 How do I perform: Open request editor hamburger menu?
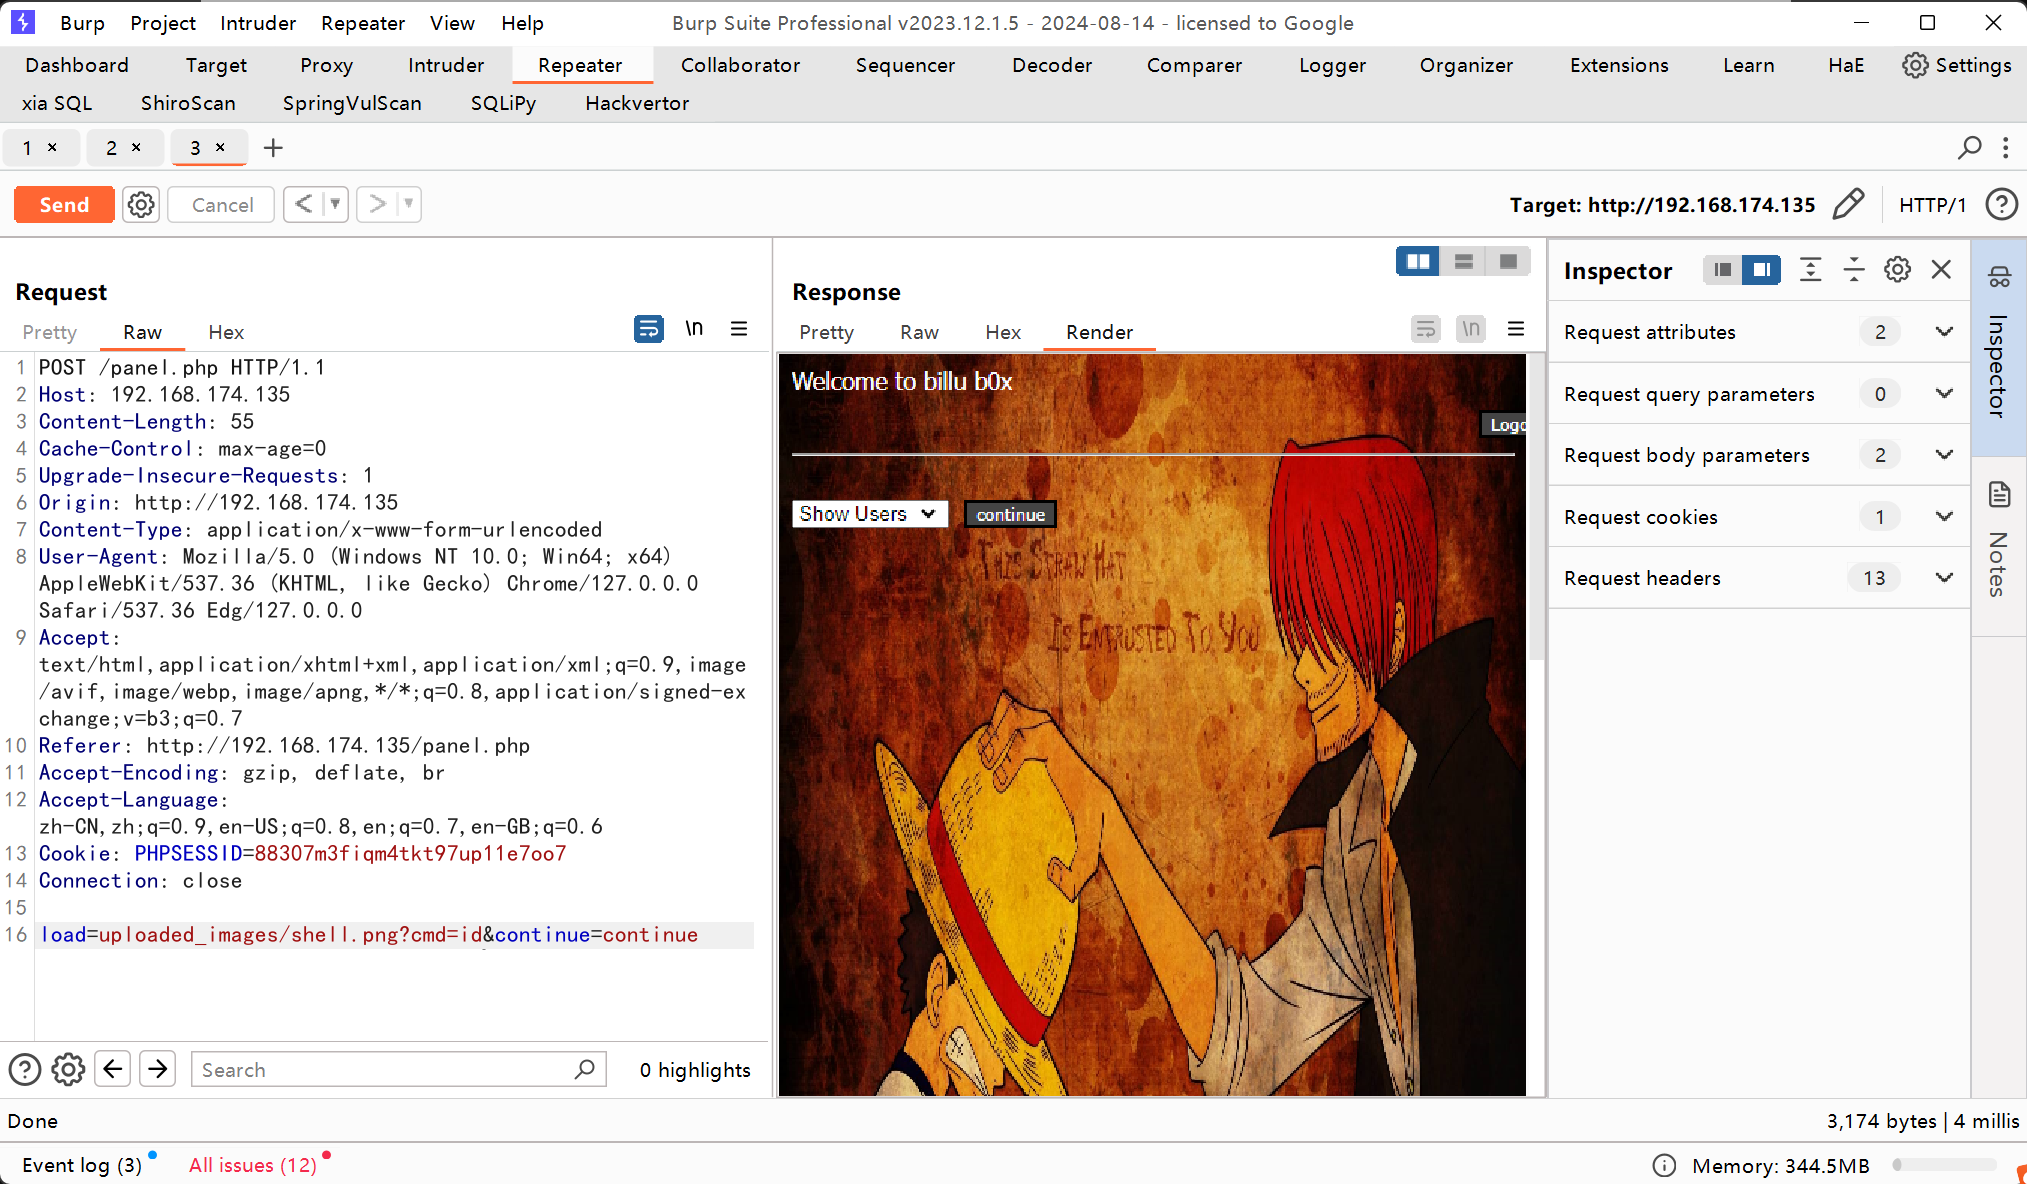click(739, 328)
